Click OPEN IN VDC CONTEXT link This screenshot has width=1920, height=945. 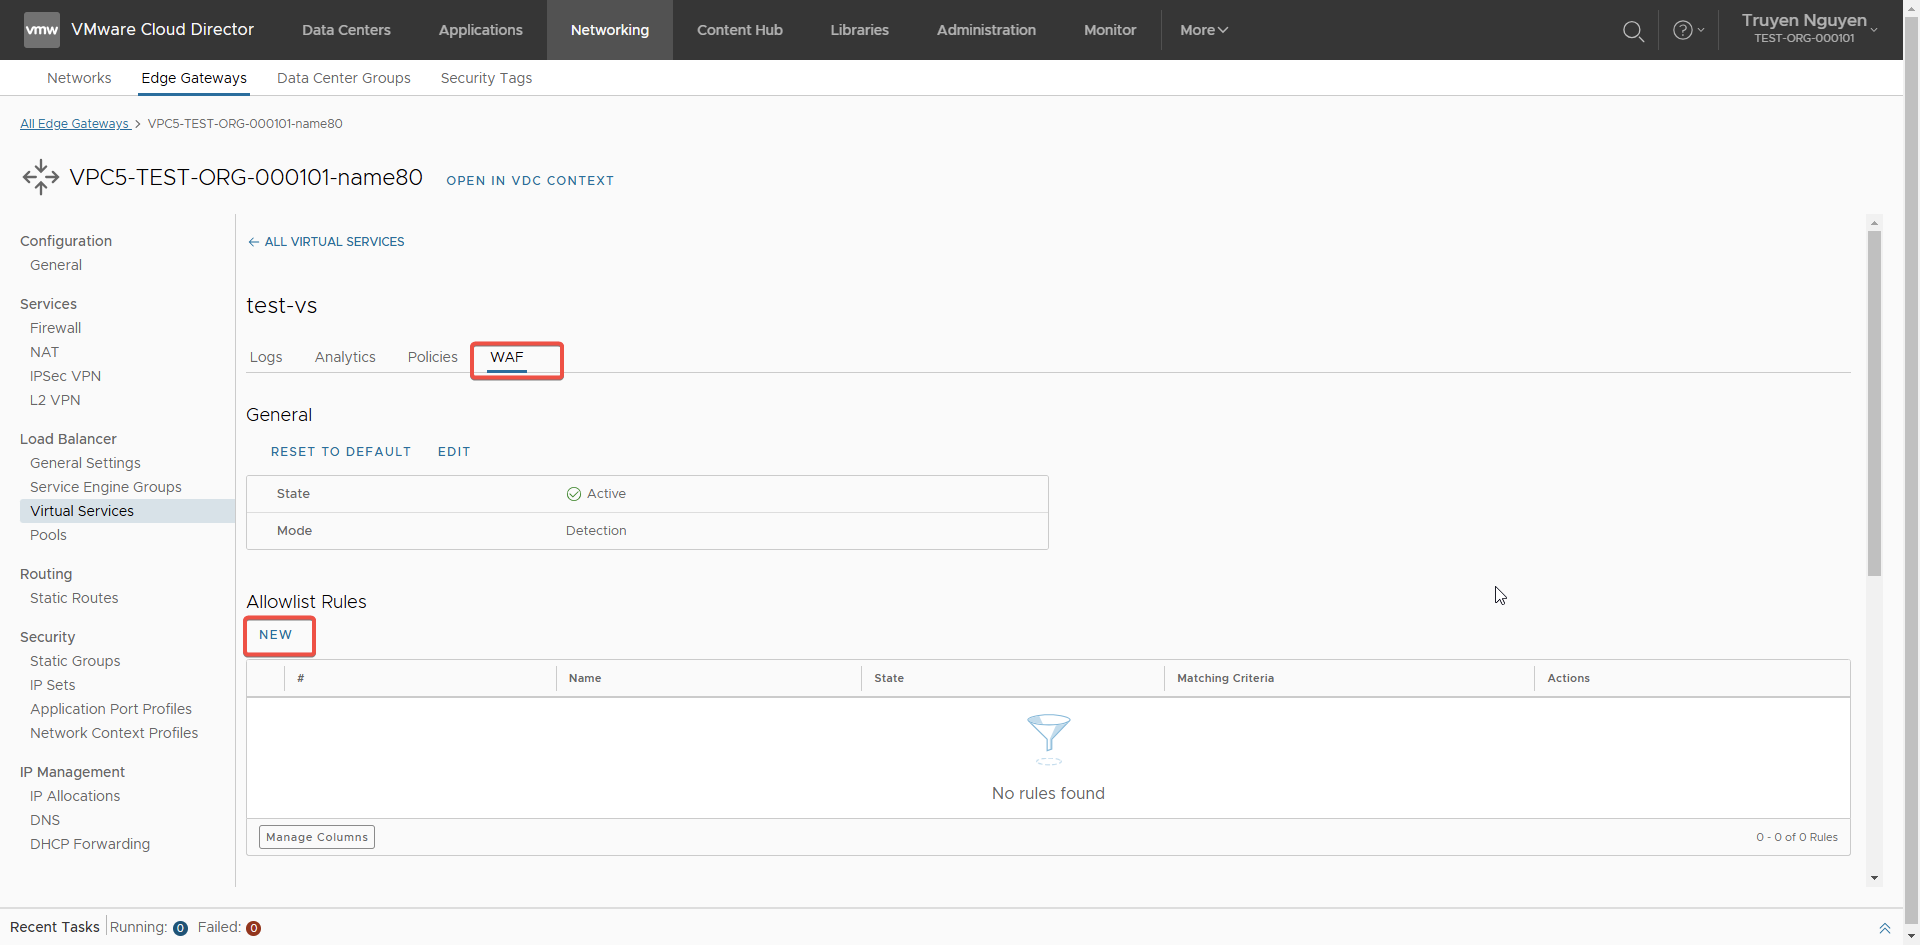(530, 181)
